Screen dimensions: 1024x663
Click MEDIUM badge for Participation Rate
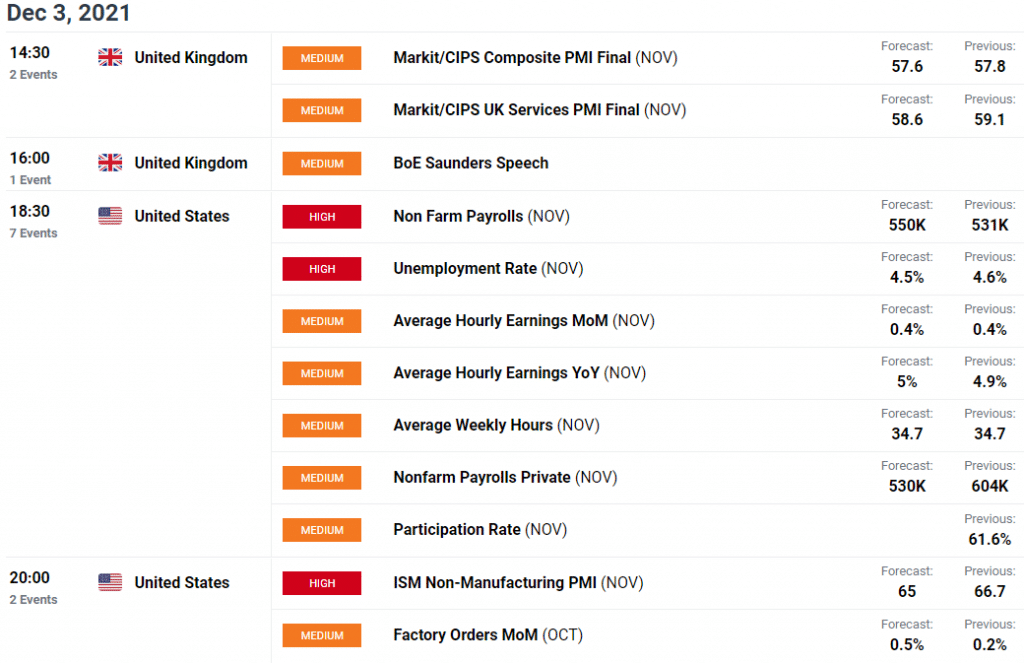[321, 530]
